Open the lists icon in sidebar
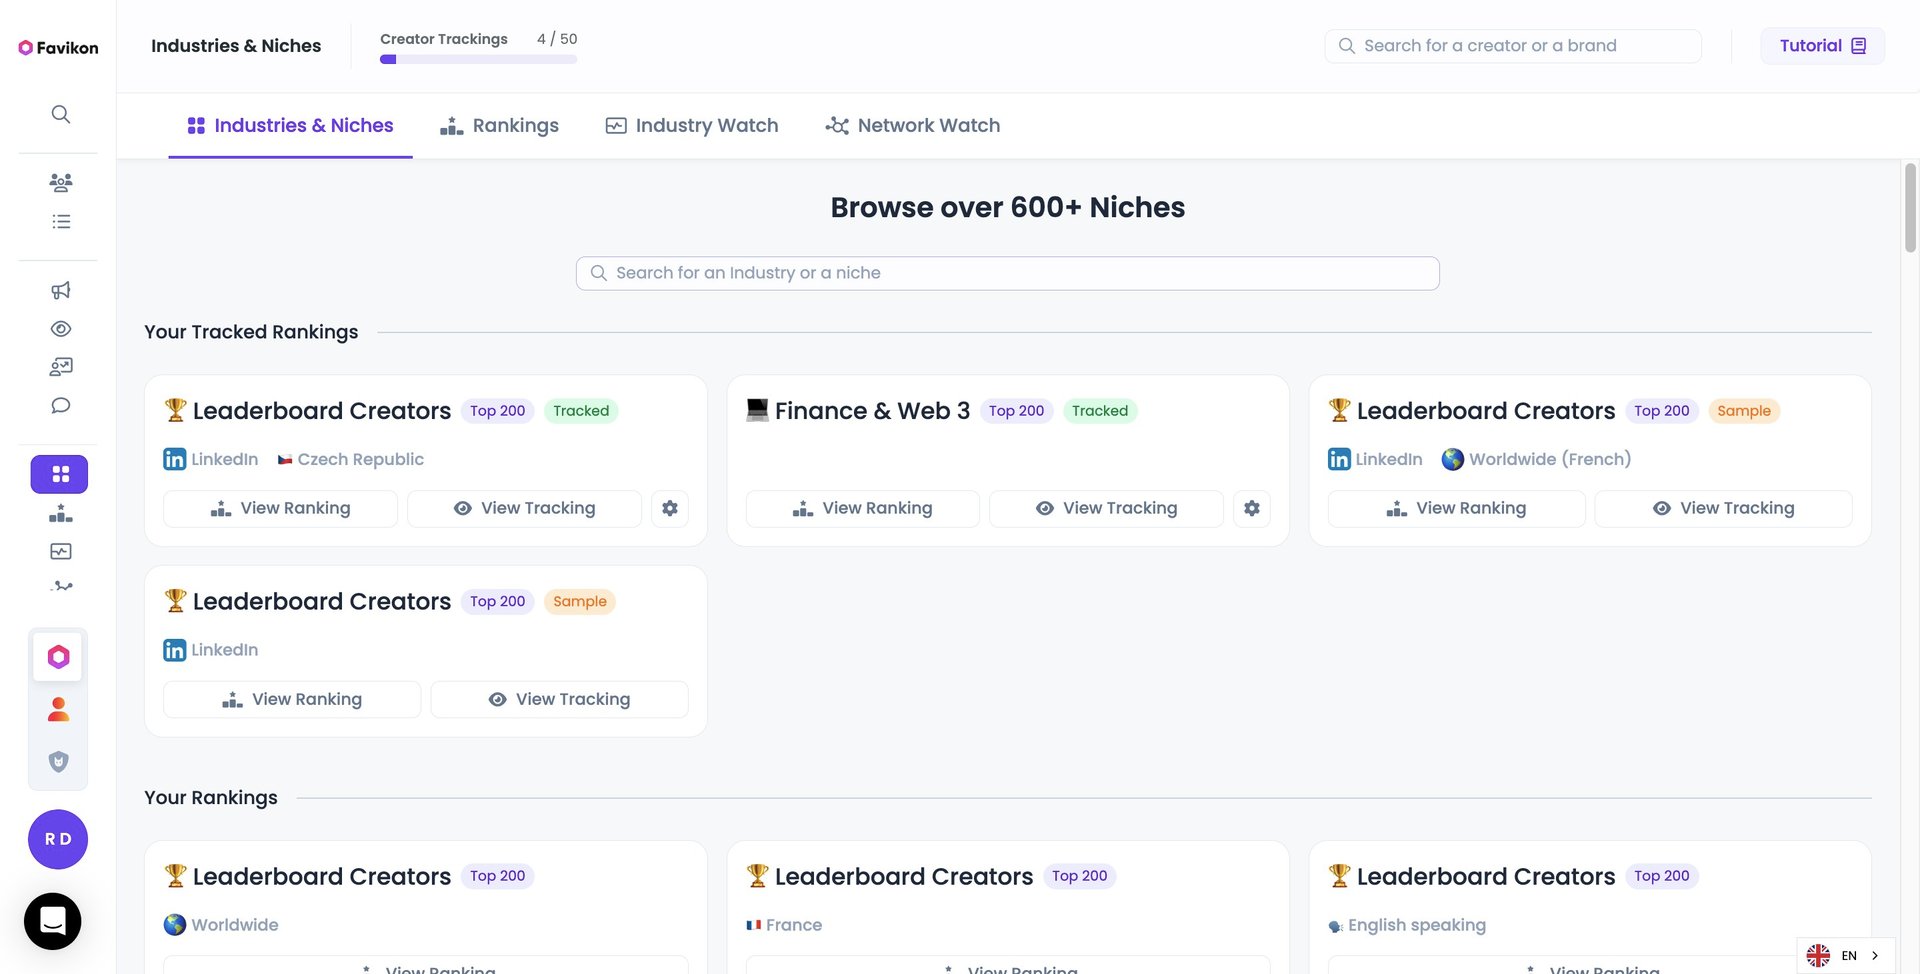 click(x=60, y=222)
